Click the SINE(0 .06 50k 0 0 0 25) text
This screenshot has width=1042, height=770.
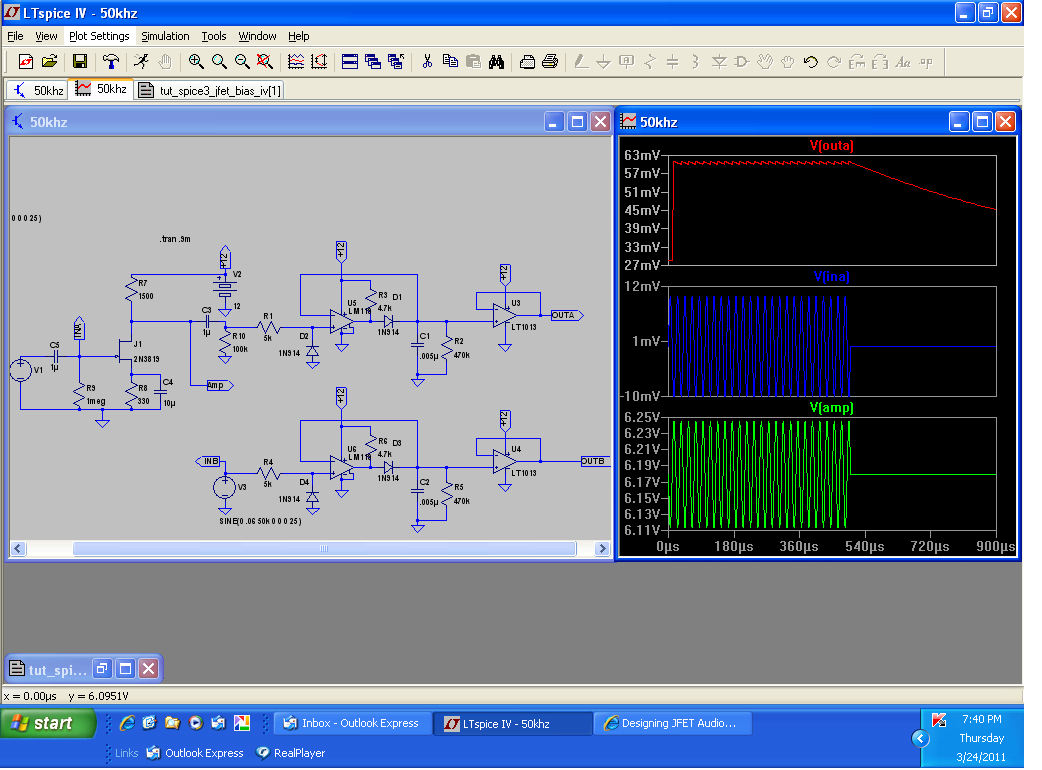click(260, 522)
